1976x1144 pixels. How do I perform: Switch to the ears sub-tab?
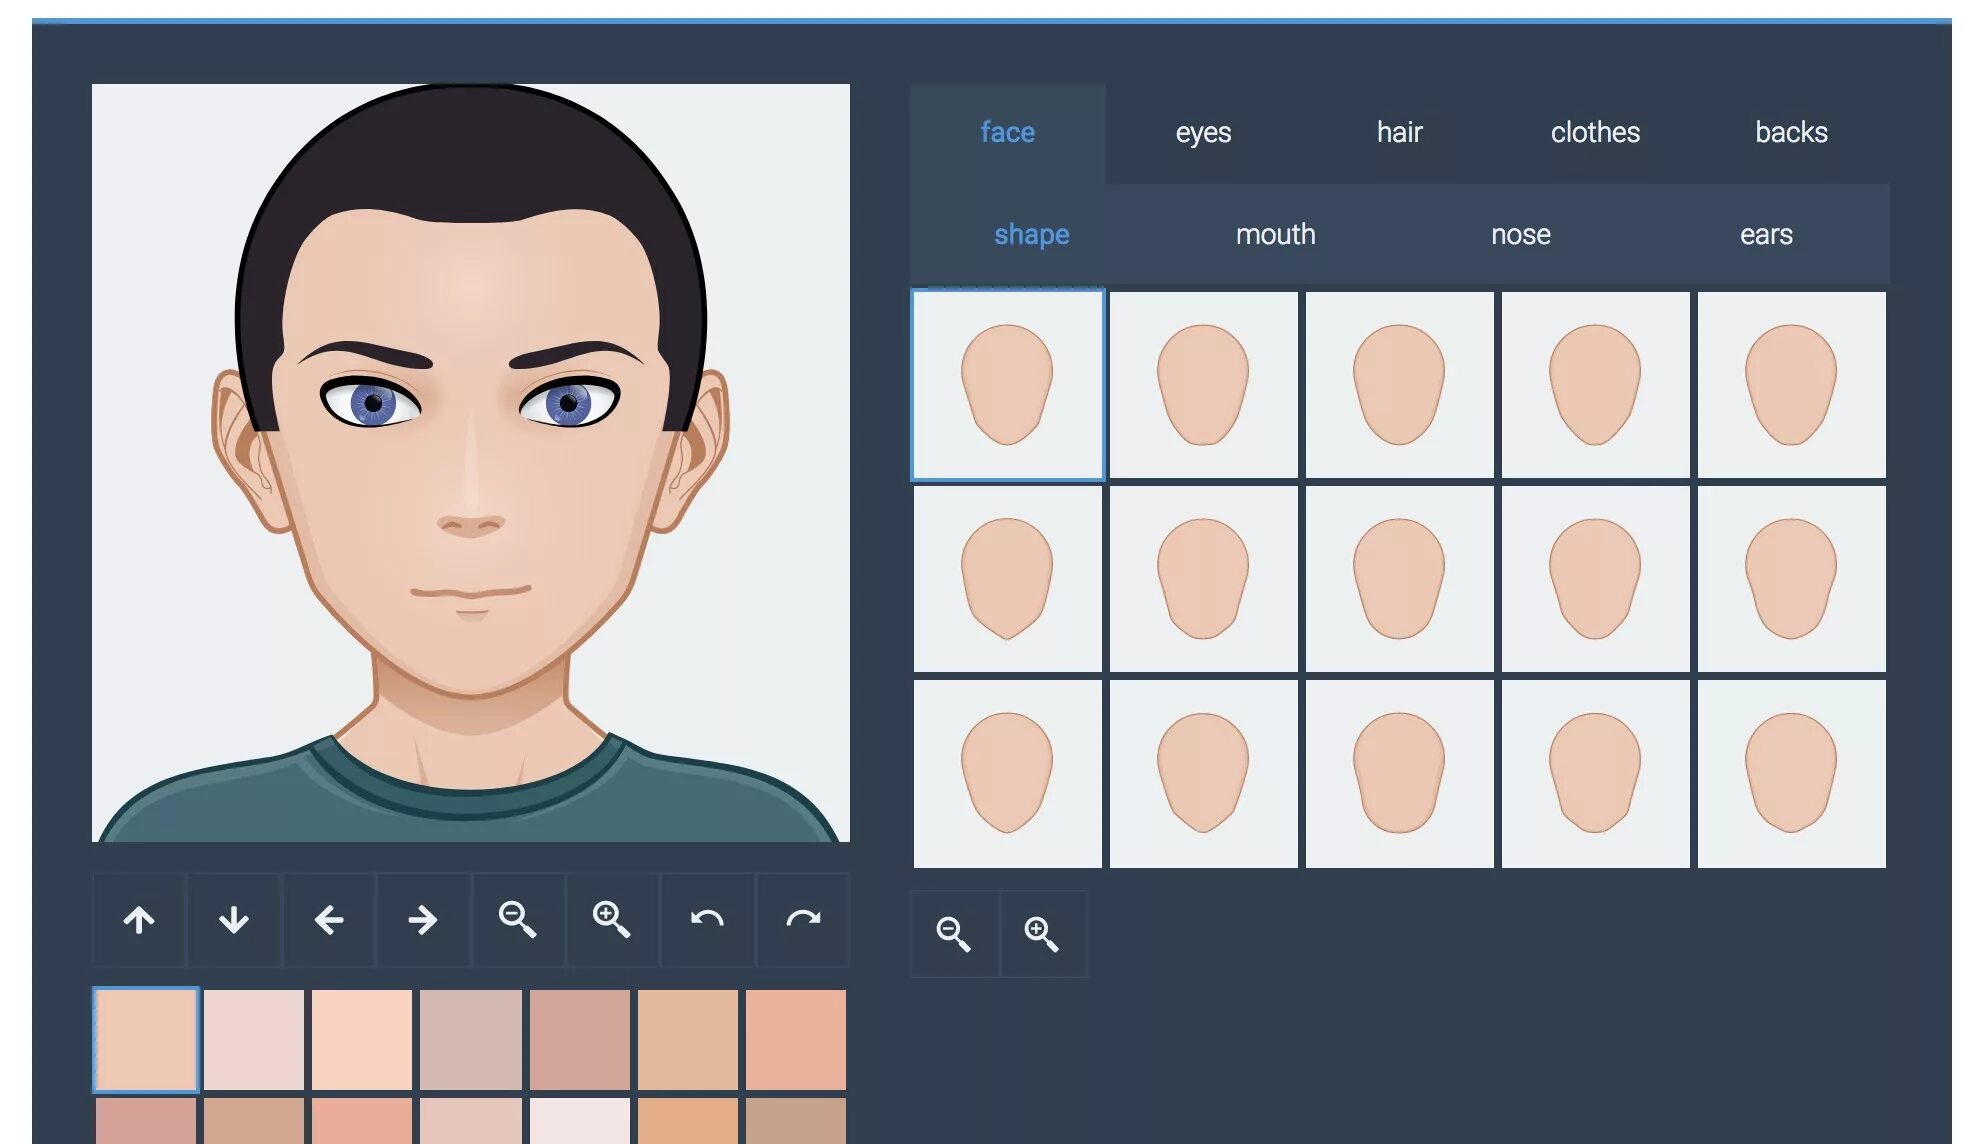point(1766,234)
